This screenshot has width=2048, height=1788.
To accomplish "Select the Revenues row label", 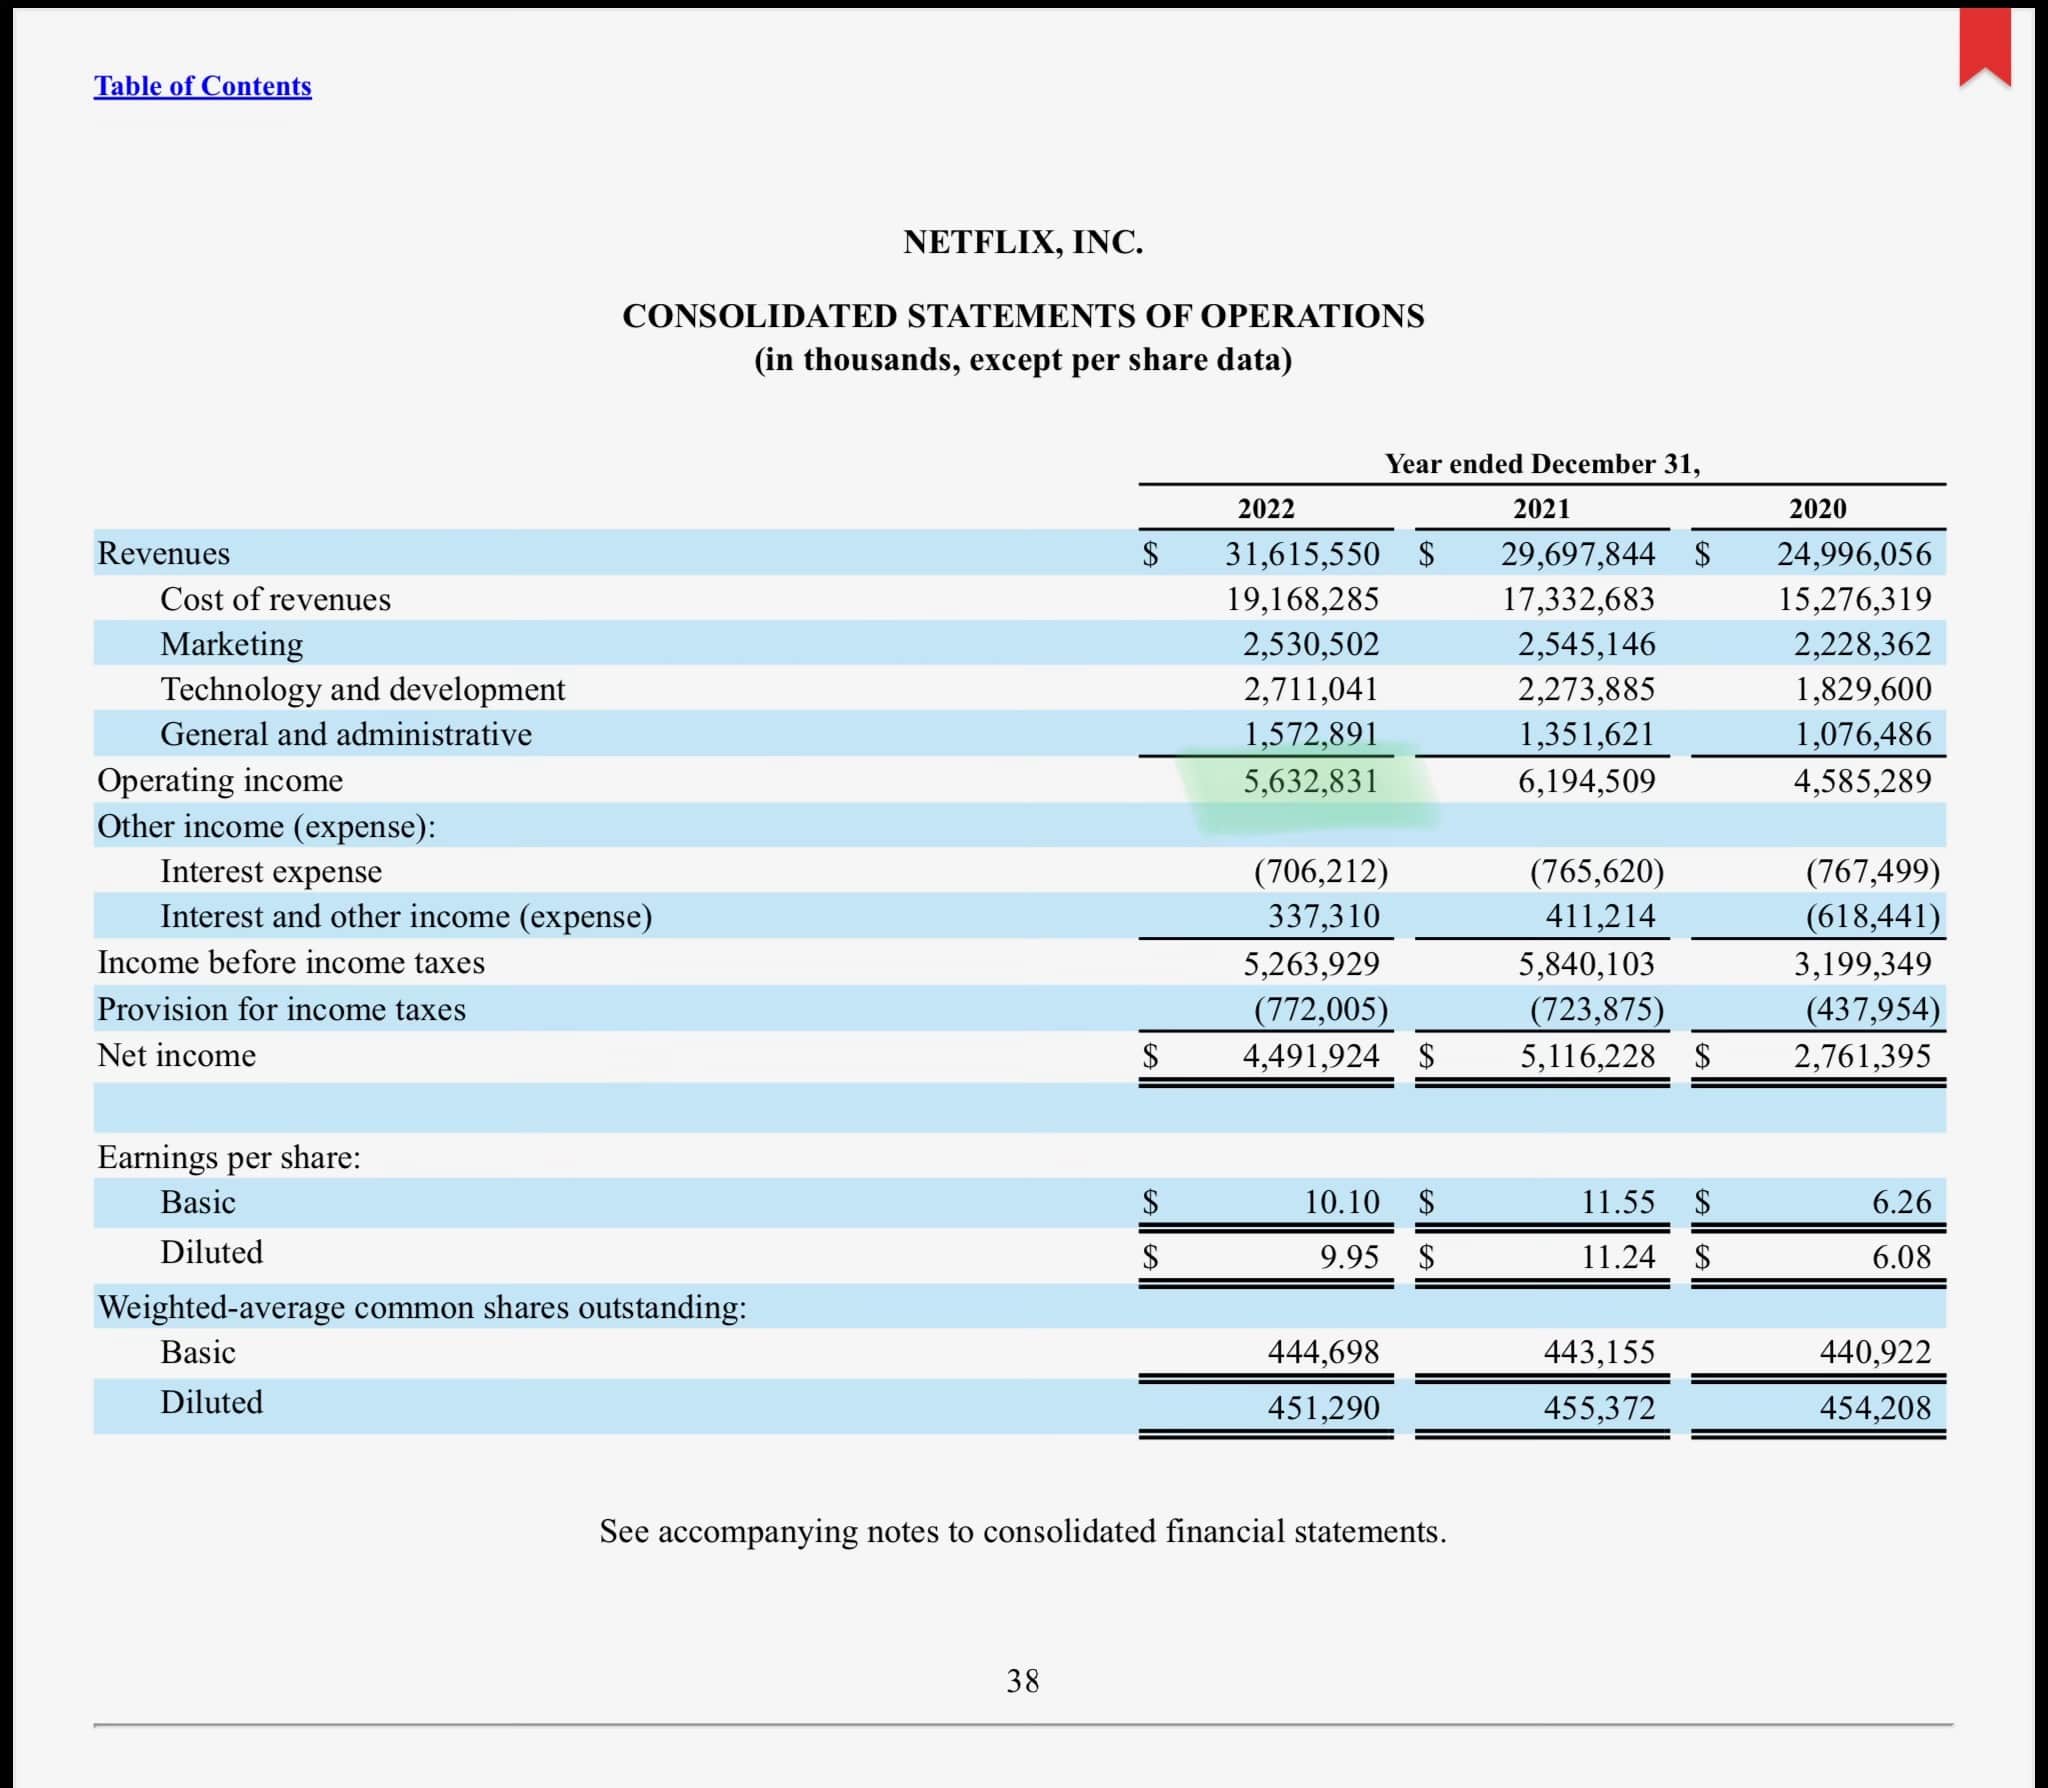I will click(163, 553).
